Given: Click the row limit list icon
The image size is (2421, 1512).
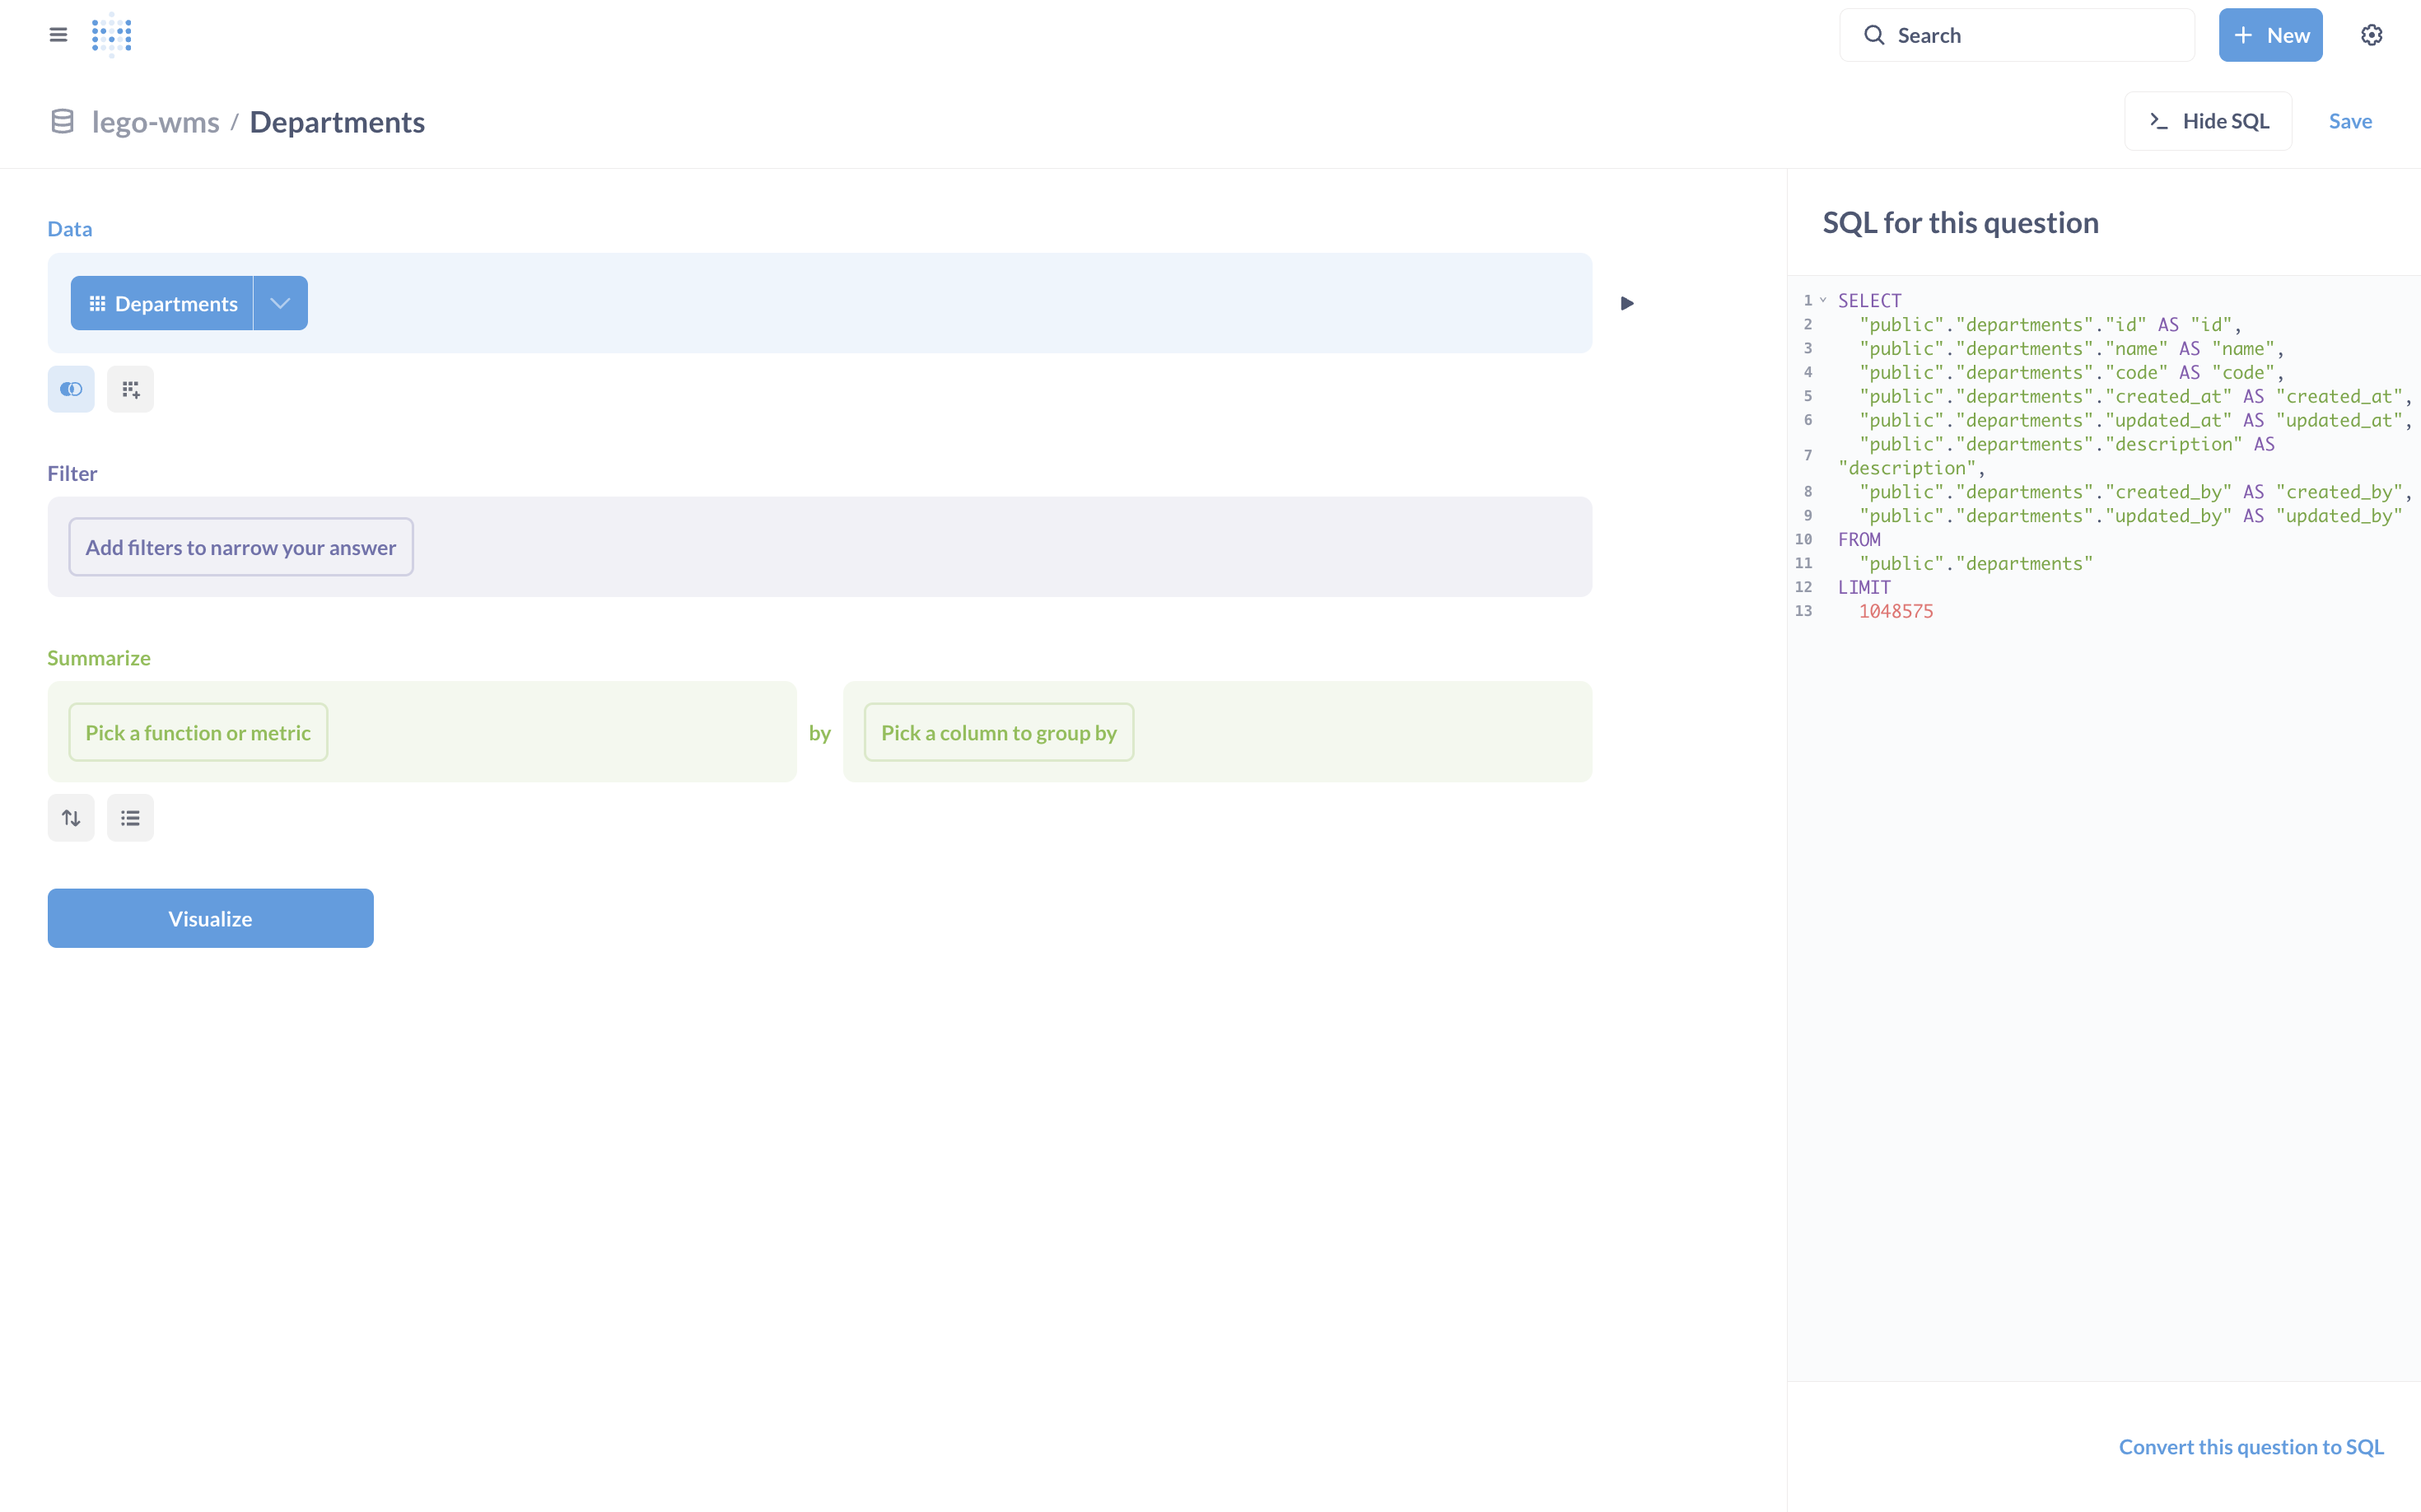Looking at the screenshot, I should click(131, 818).
